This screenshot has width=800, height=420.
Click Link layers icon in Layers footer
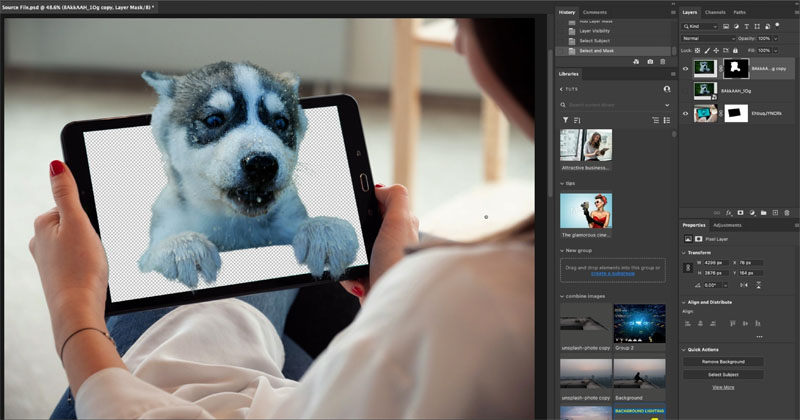tap(717, 213)
